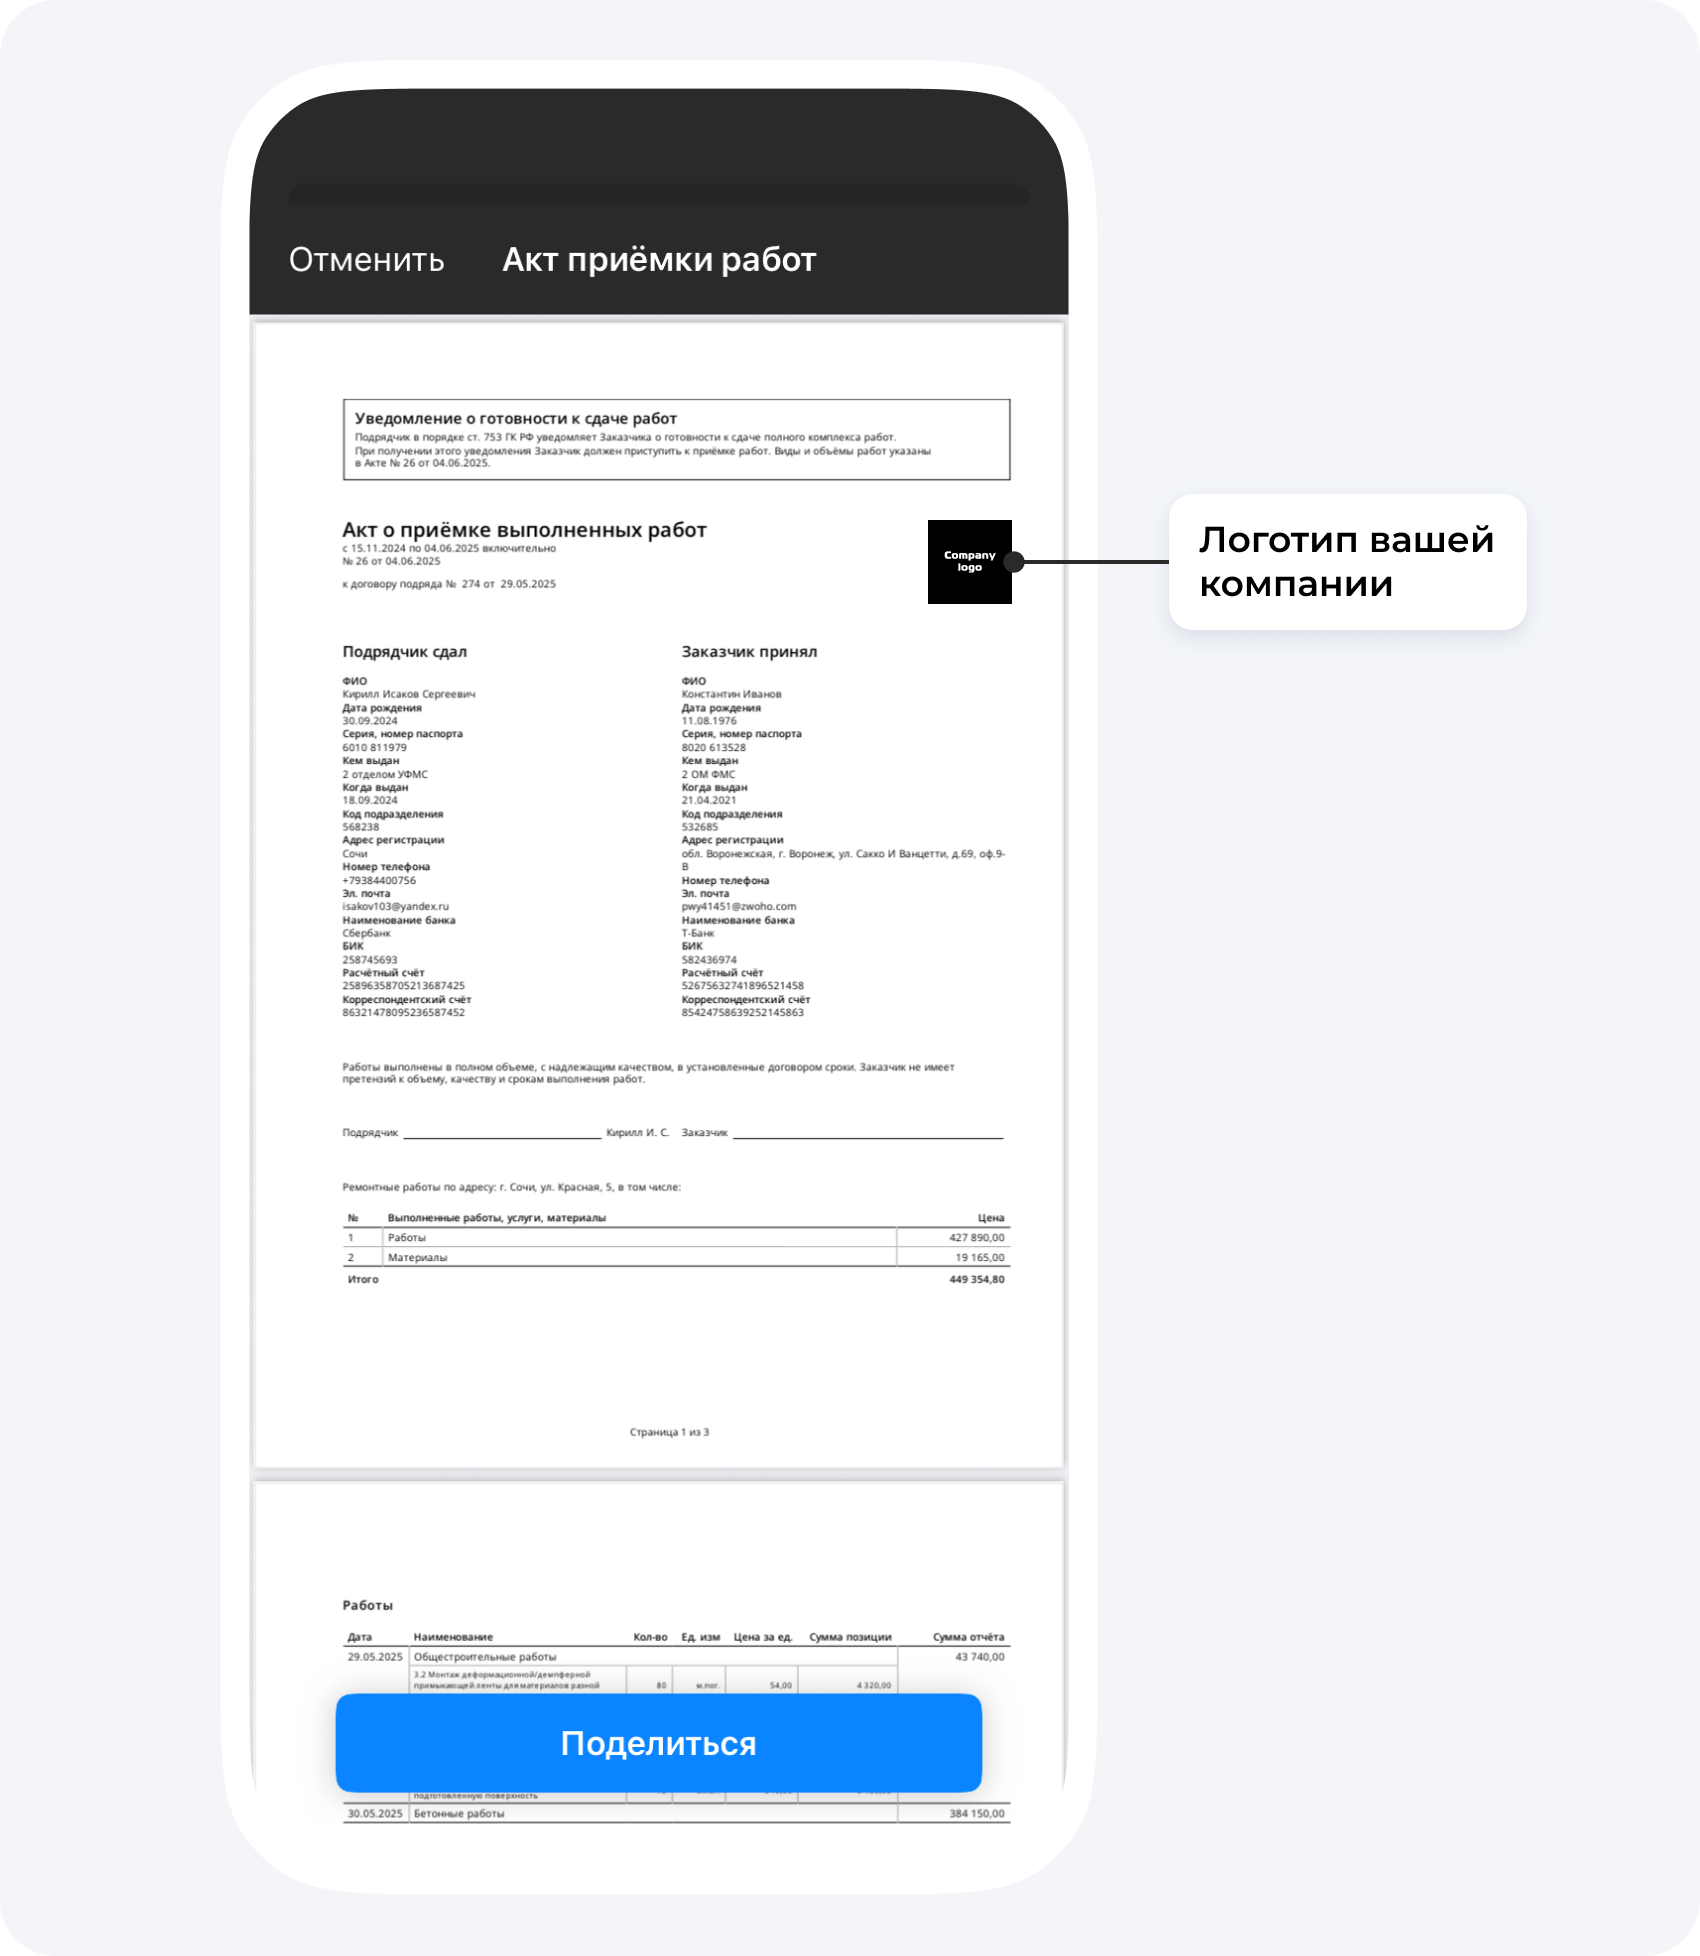Click the email pwy41451@zwoho.com
The image size is (1700, 1956).
[738, 907]
